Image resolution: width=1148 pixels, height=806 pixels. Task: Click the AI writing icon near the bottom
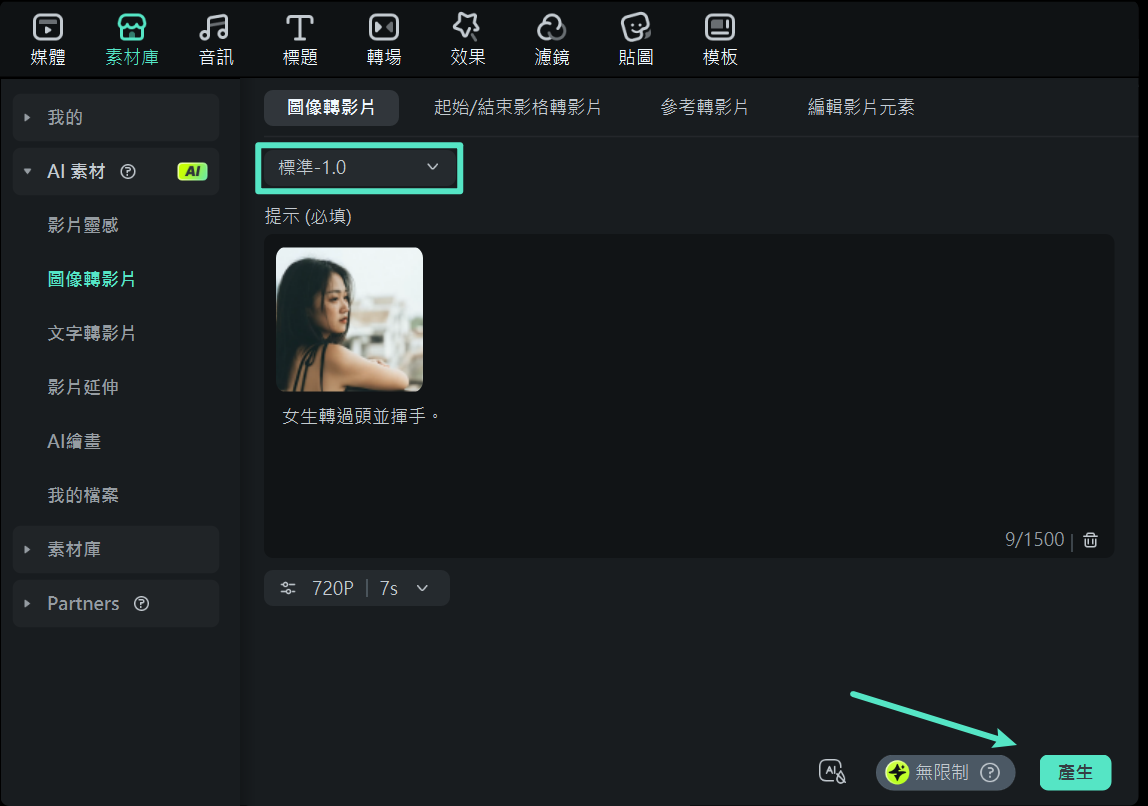(832, 771)
